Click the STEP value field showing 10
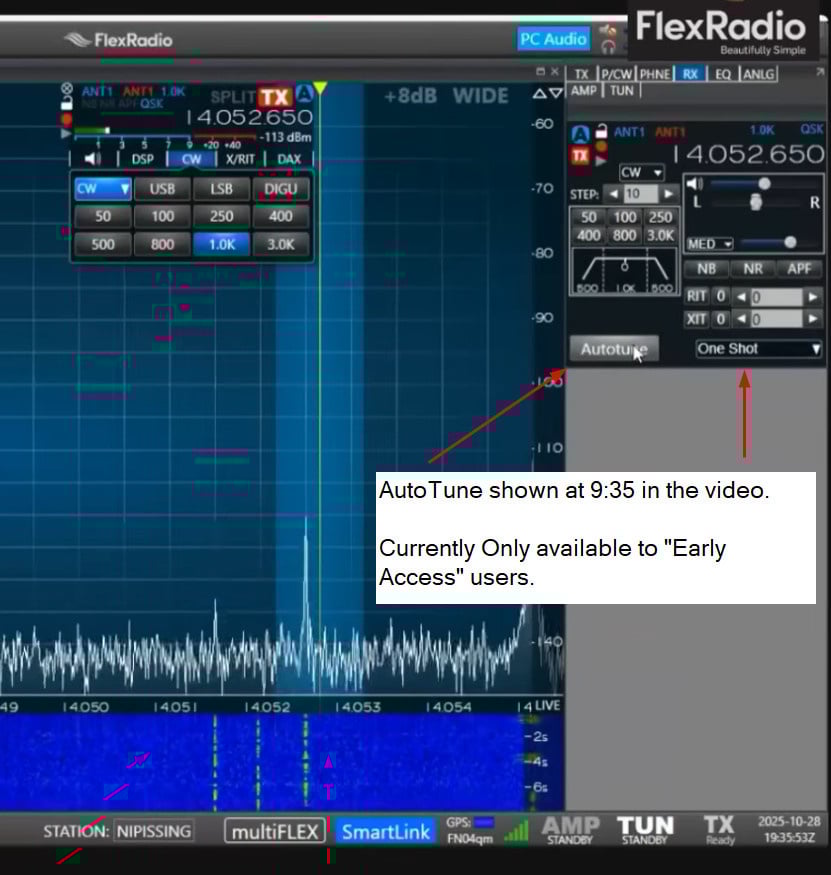831x875 pixels. pos(641,194)
